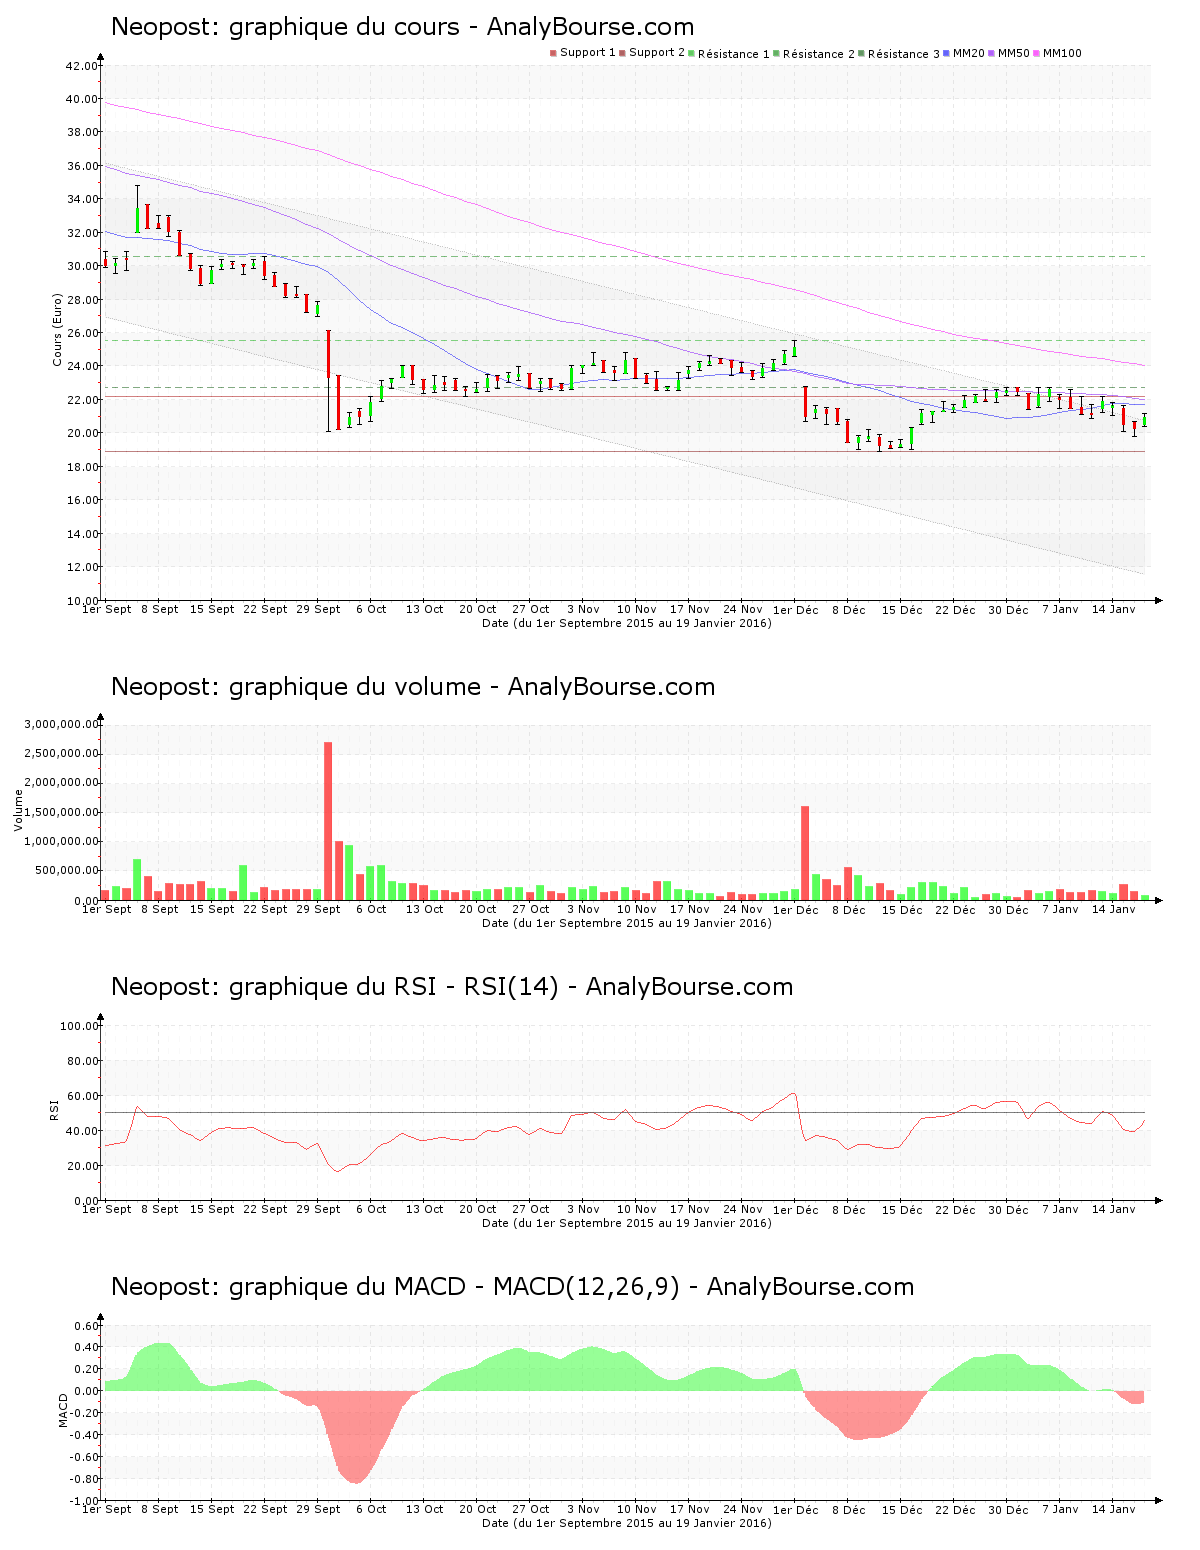Image resolution: width=1200 pixels, height=1550 pixels.
Task: Click the '20.00' RSI axis value
Action: [82, 1166]
